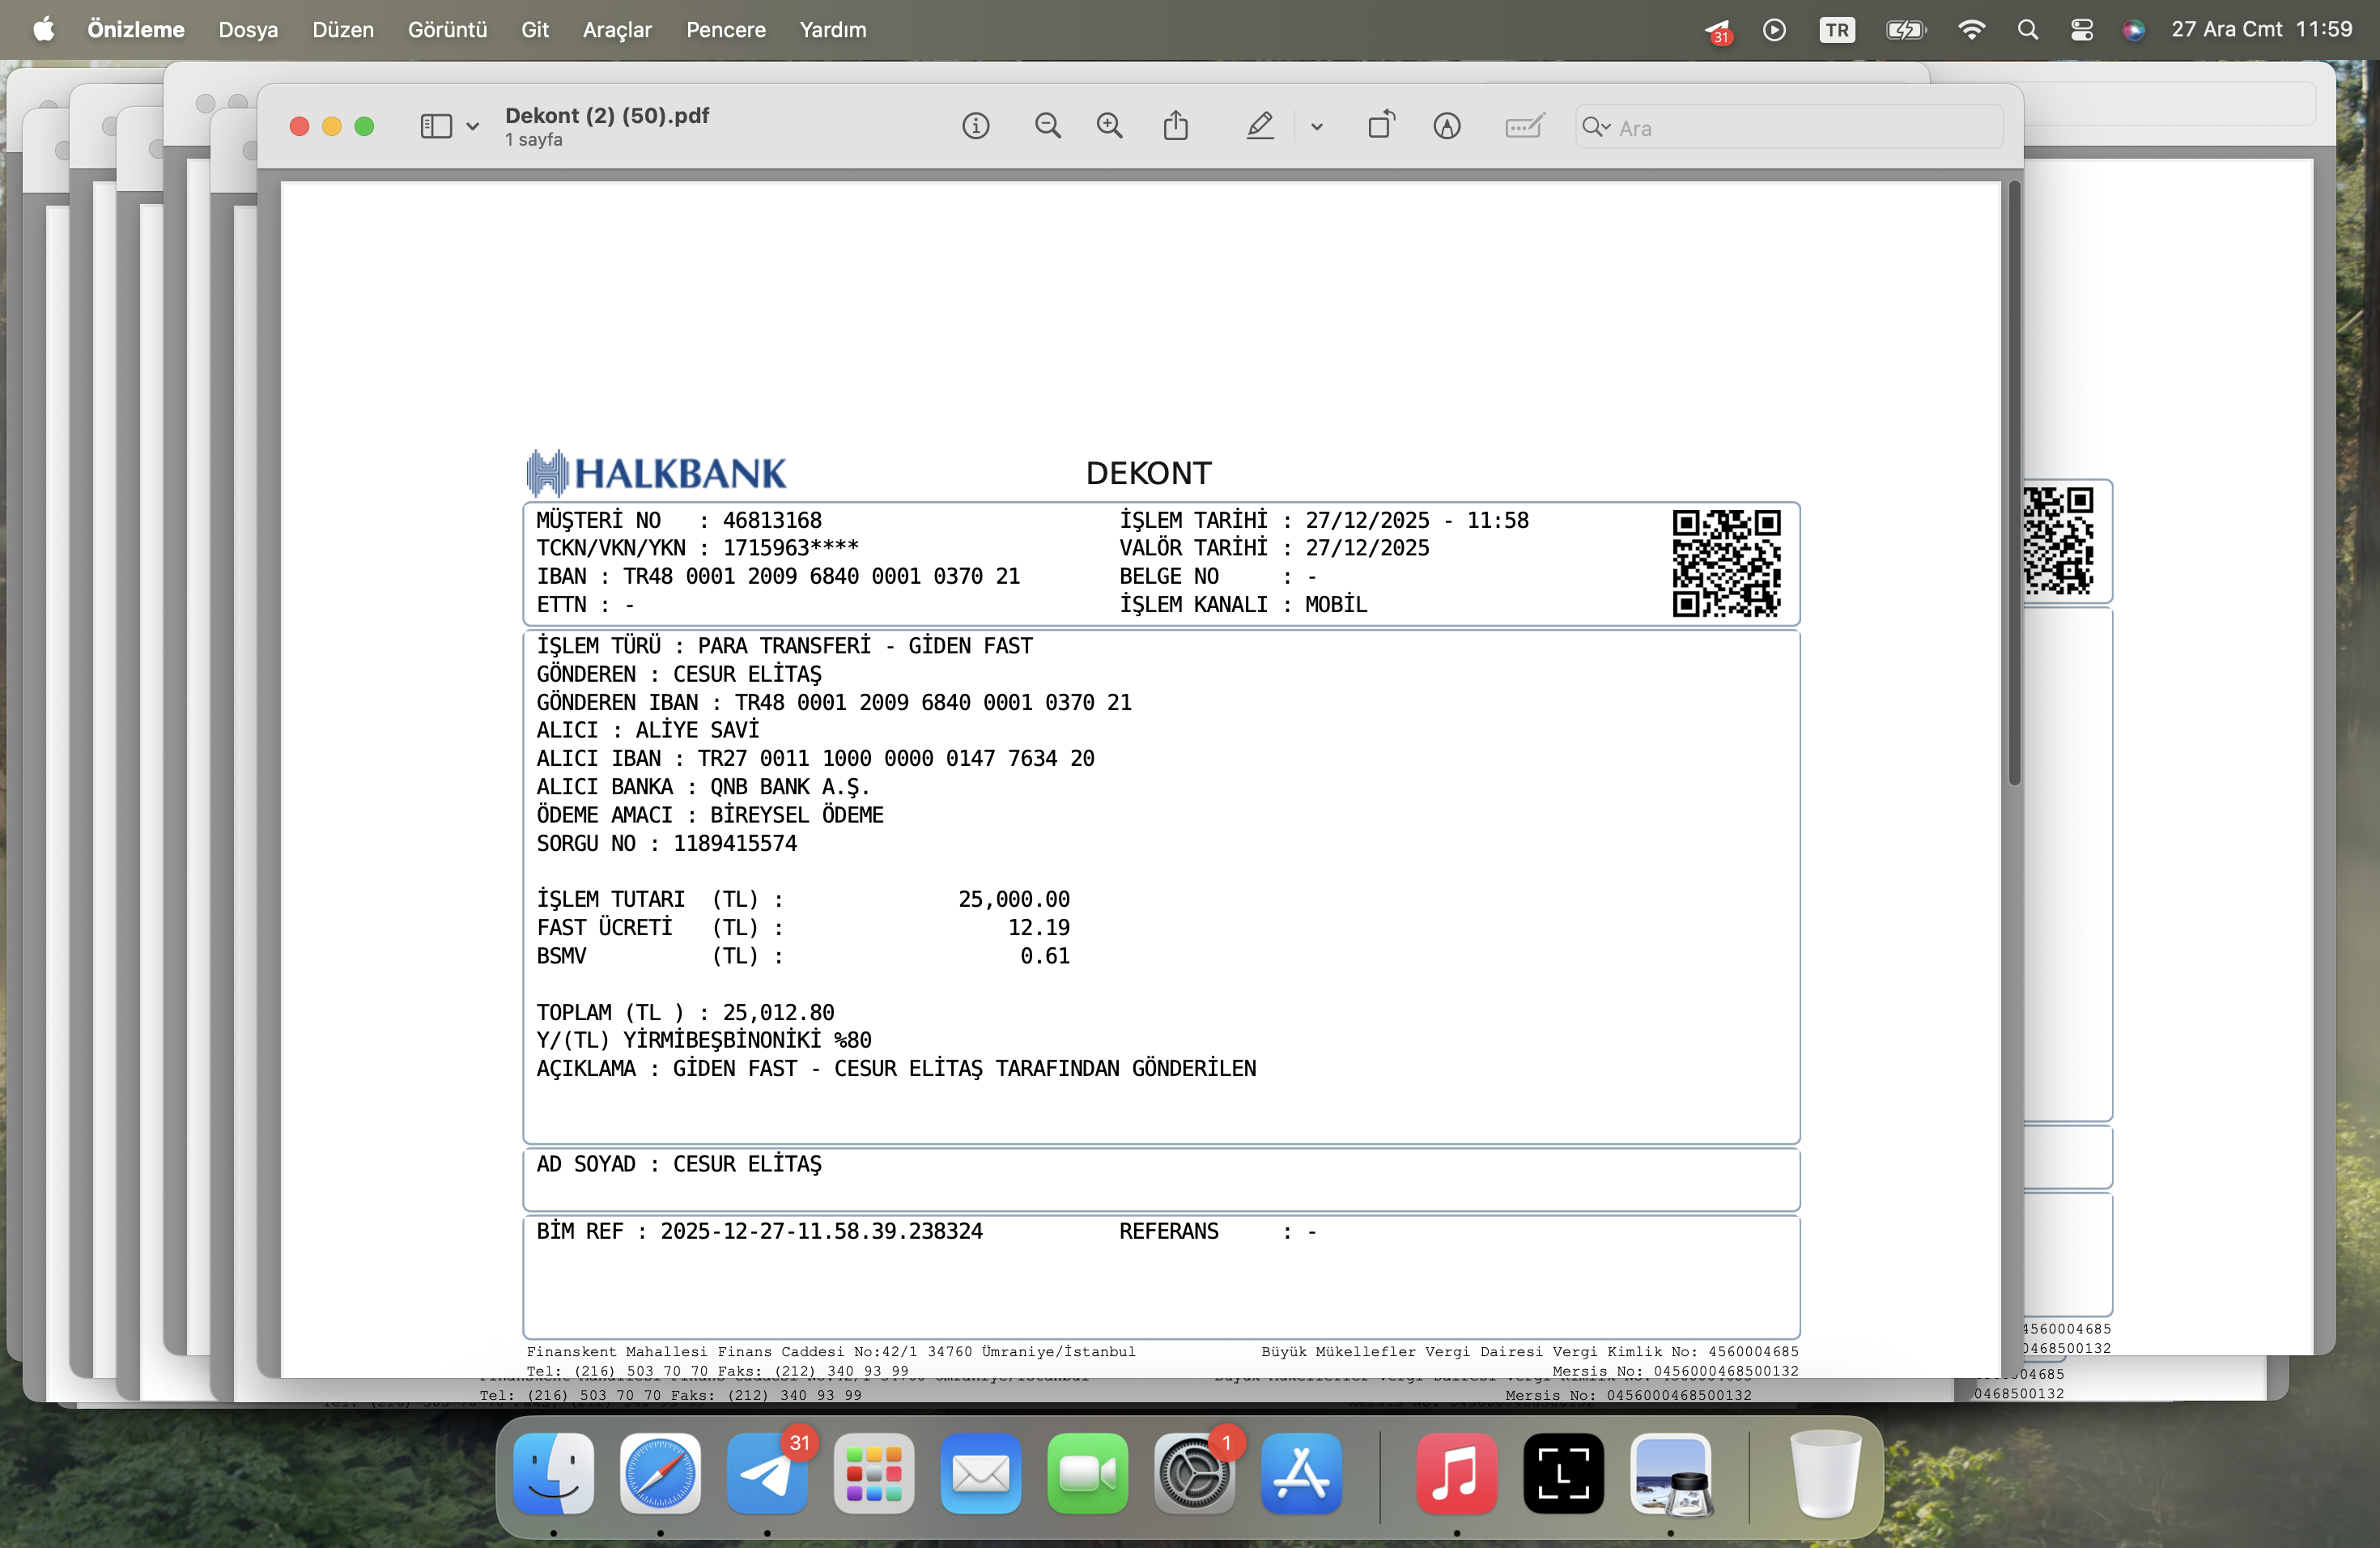
Task: Click the customer number 46813168
Action: (772, 520)
